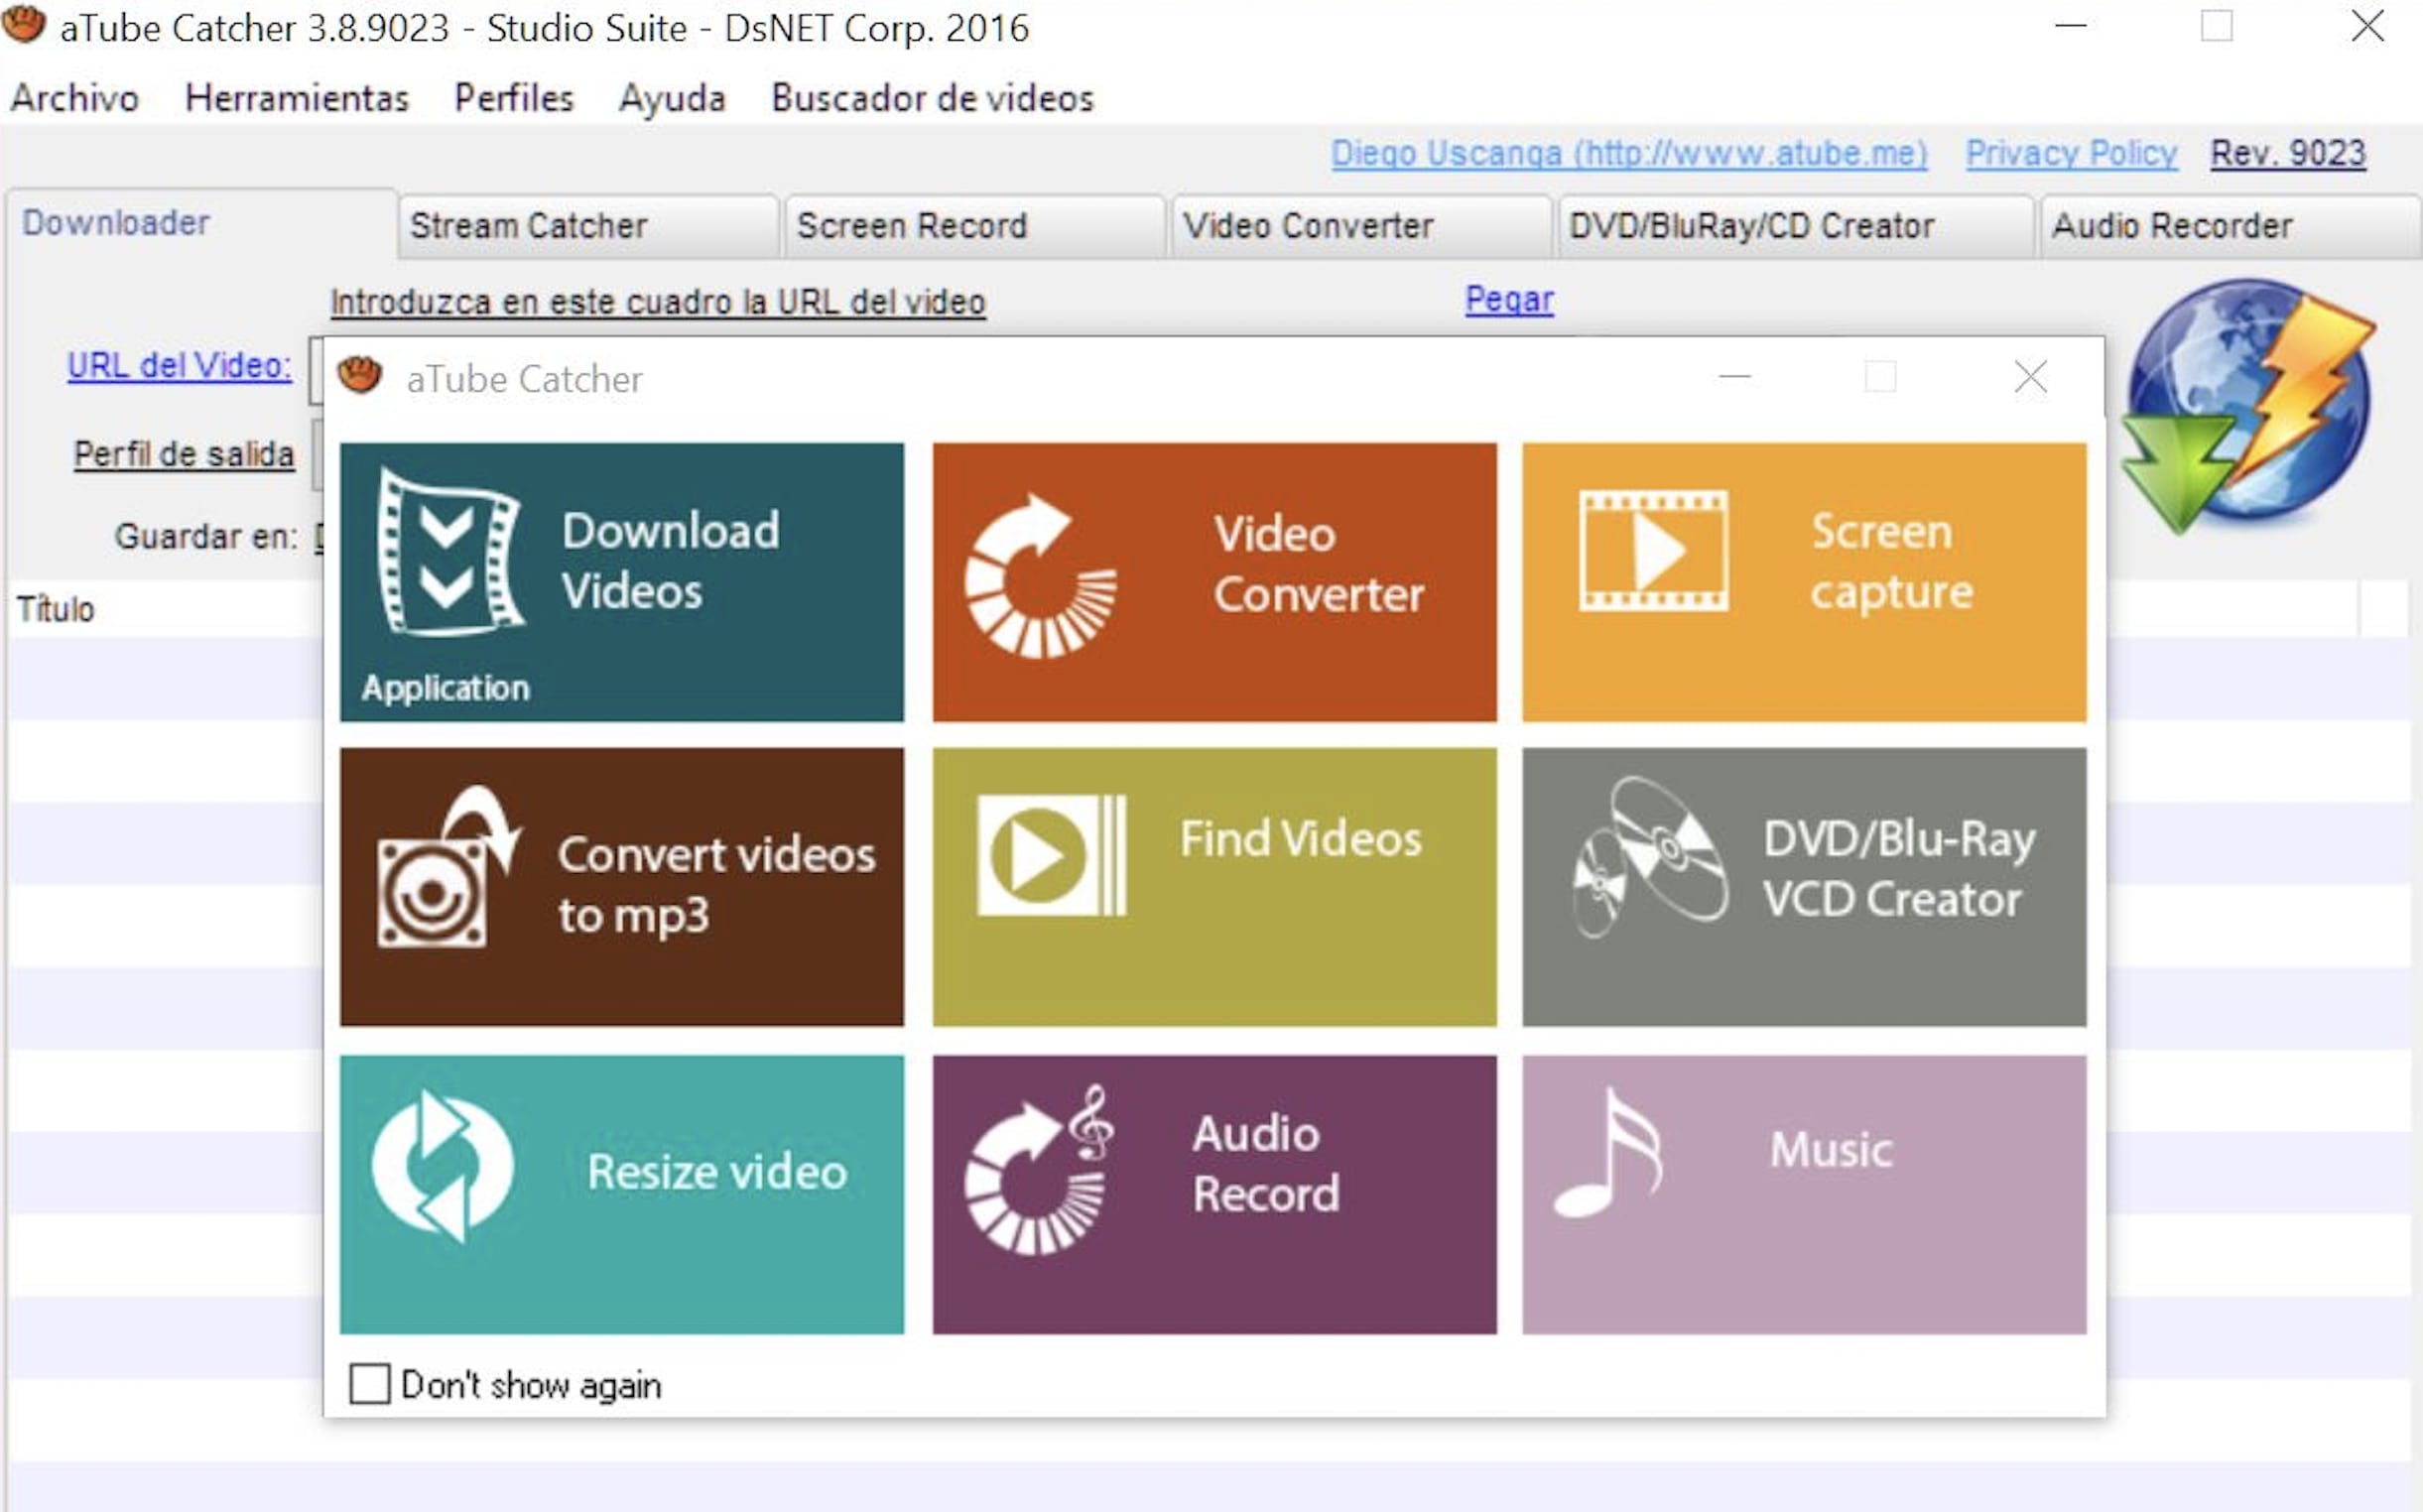This screenshot has width=2423, height=1512.
Task: Enable the Don't show again checkbox
Action: (x=369, y=1384)
